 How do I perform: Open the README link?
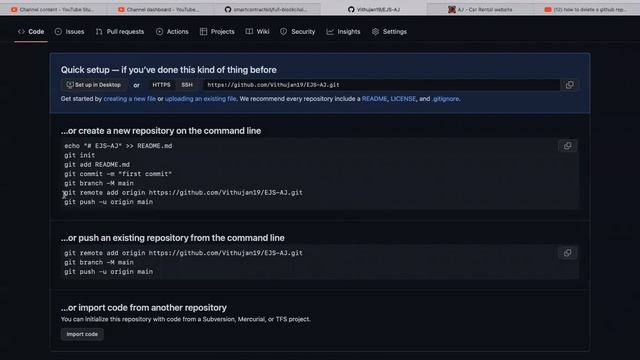(374, 99)
